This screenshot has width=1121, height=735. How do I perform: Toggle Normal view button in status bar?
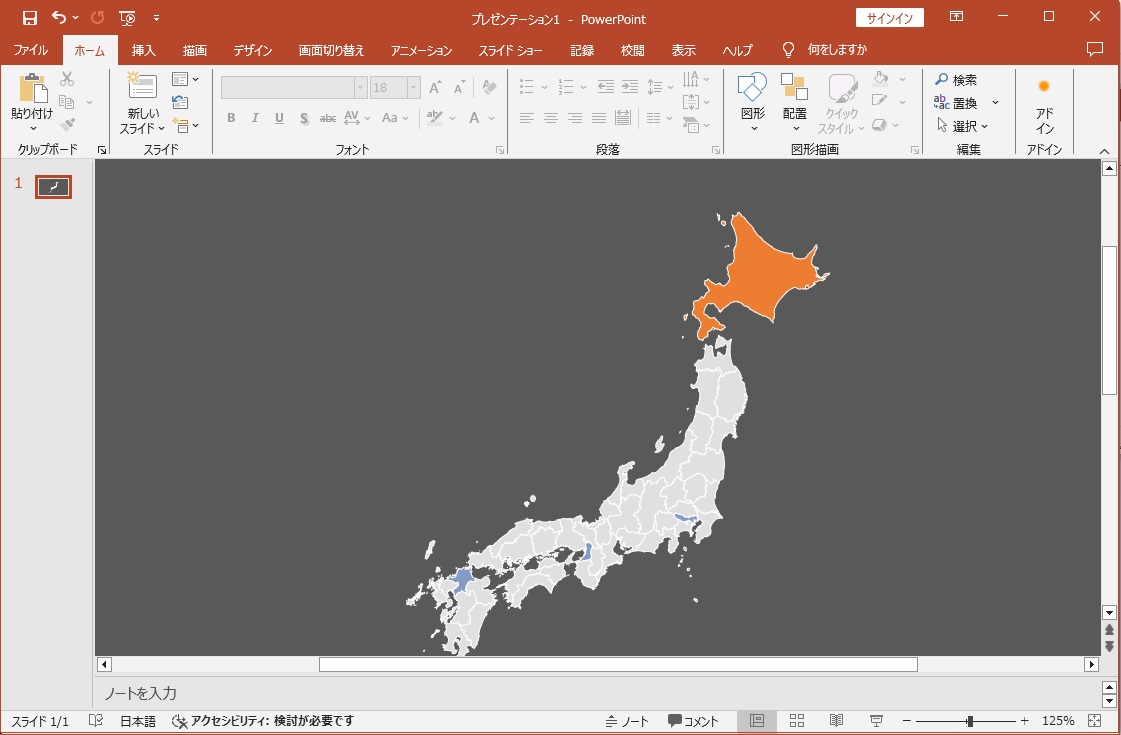(757, 721)
